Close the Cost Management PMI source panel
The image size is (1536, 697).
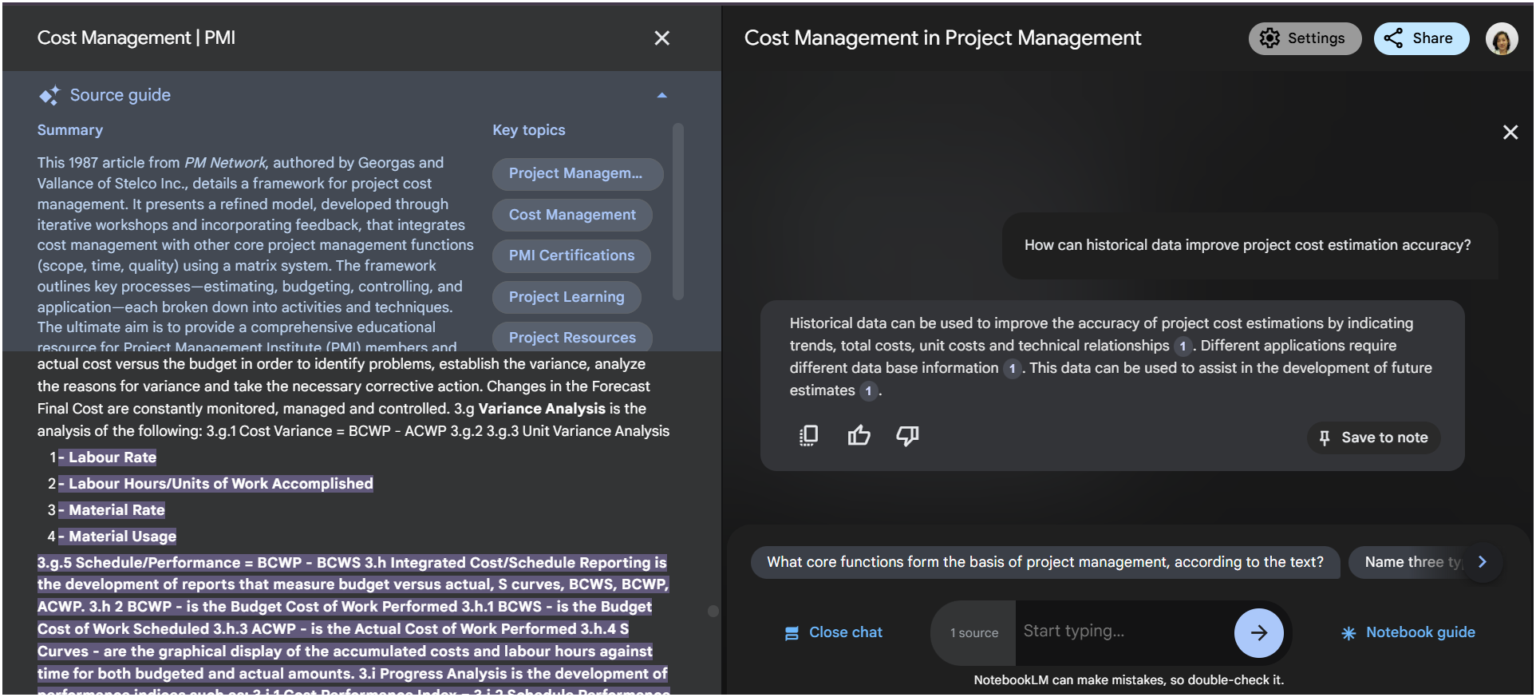[661, 37]
